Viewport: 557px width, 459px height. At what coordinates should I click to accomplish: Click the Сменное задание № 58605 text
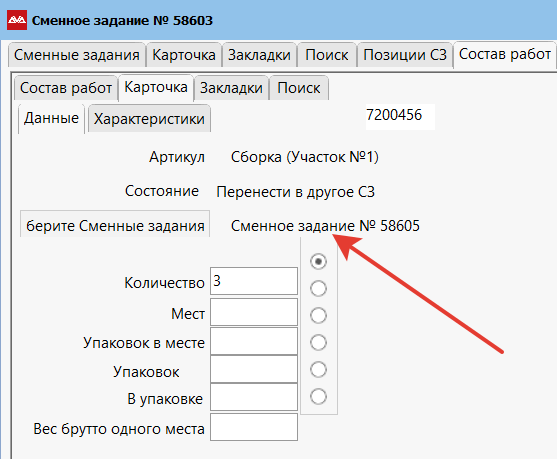click(325, 226)
